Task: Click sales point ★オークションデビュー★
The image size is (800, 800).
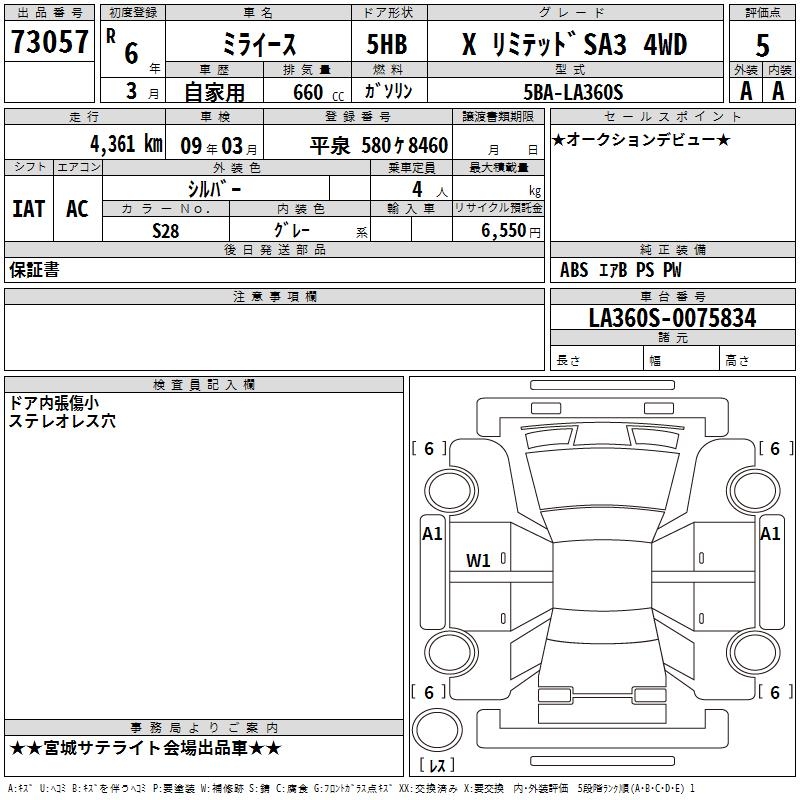Action: tap(641, 139)
